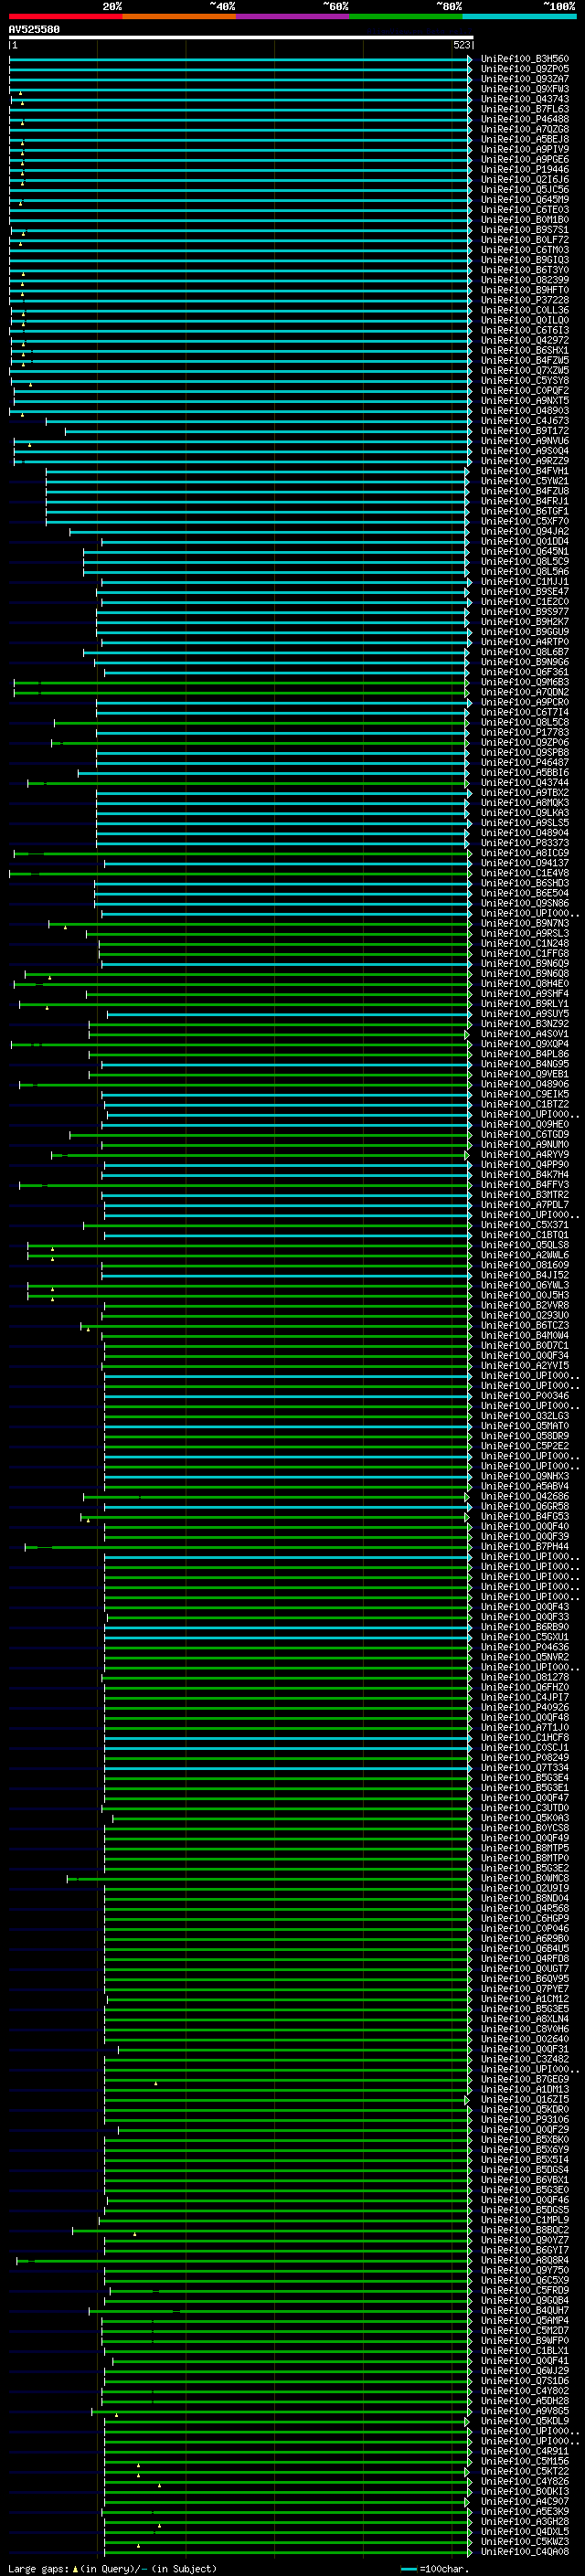
Task: Select the UniRef100_A4S0V1 hit
Action: [x=524, y=1034]
